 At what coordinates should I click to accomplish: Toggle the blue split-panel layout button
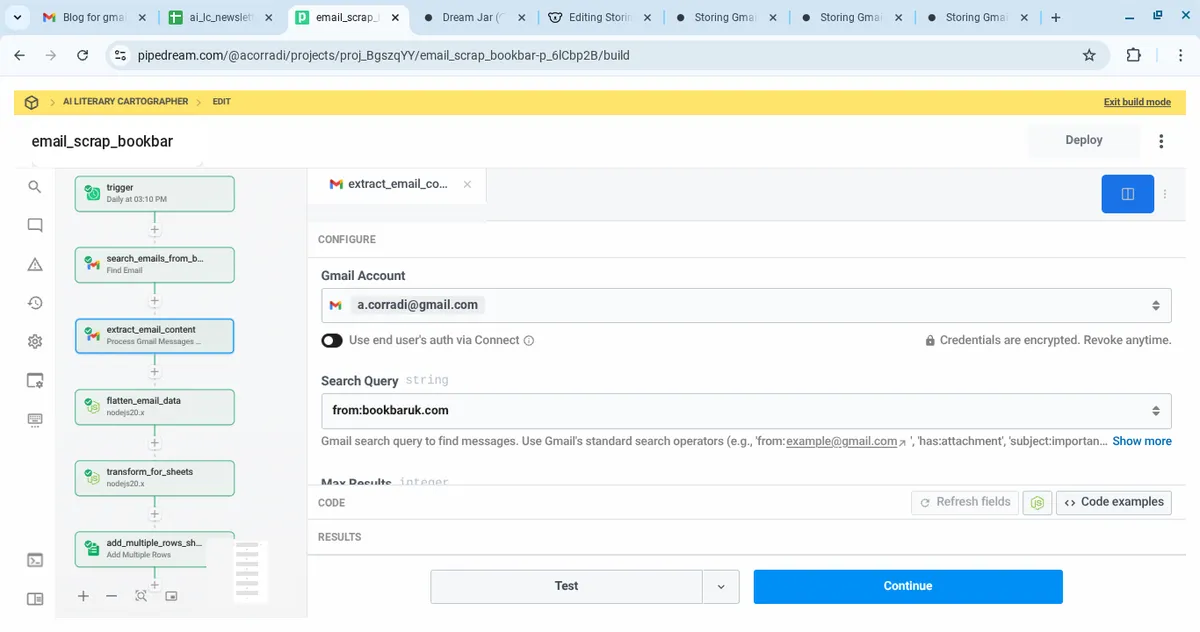point(1127,194)
